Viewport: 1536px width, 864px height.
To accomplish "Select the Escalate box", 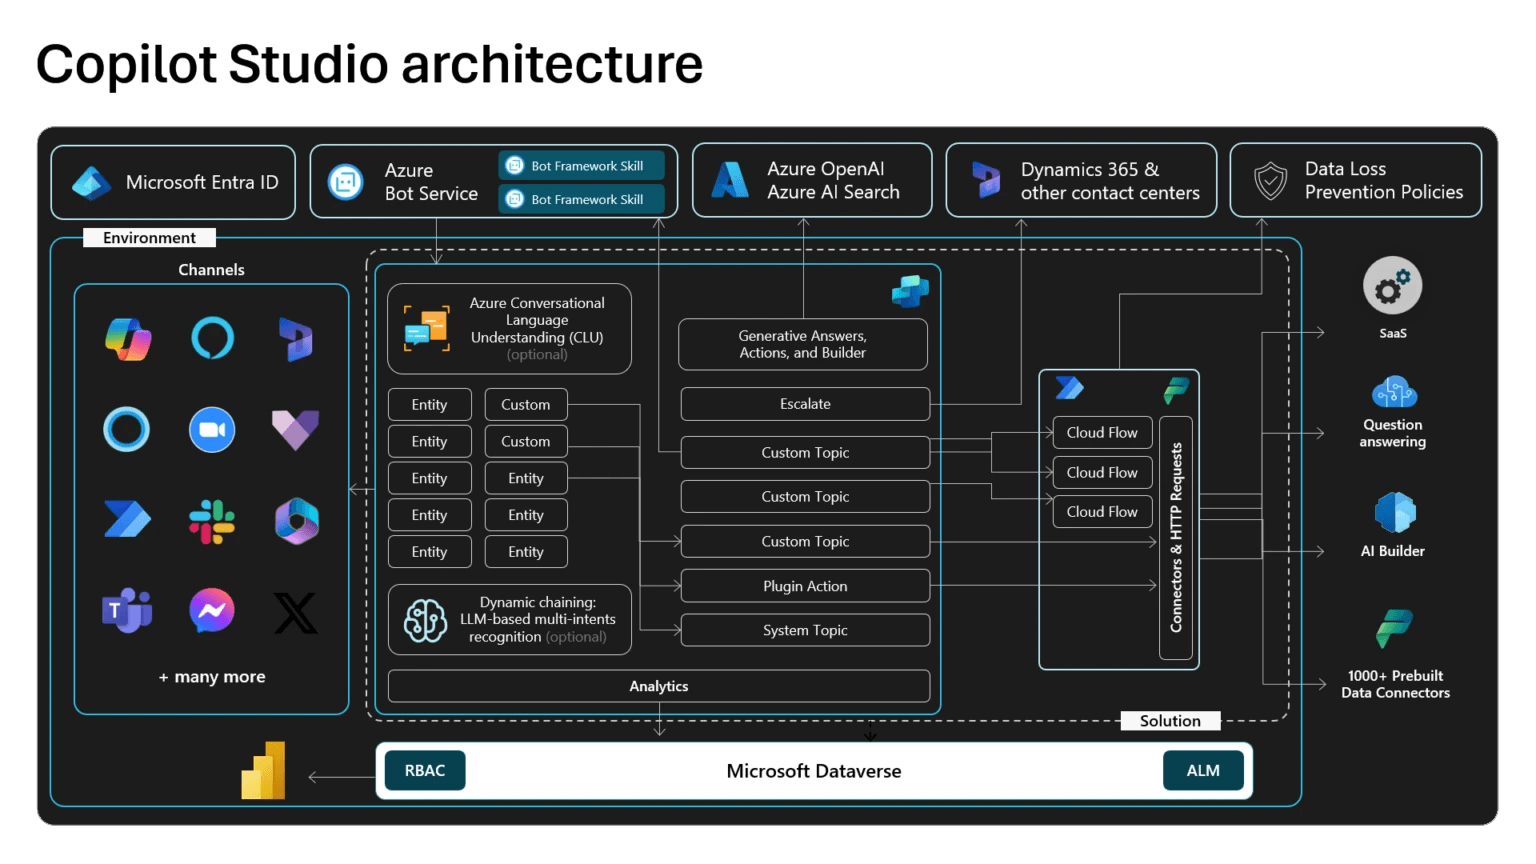I will tap(805, 404).
